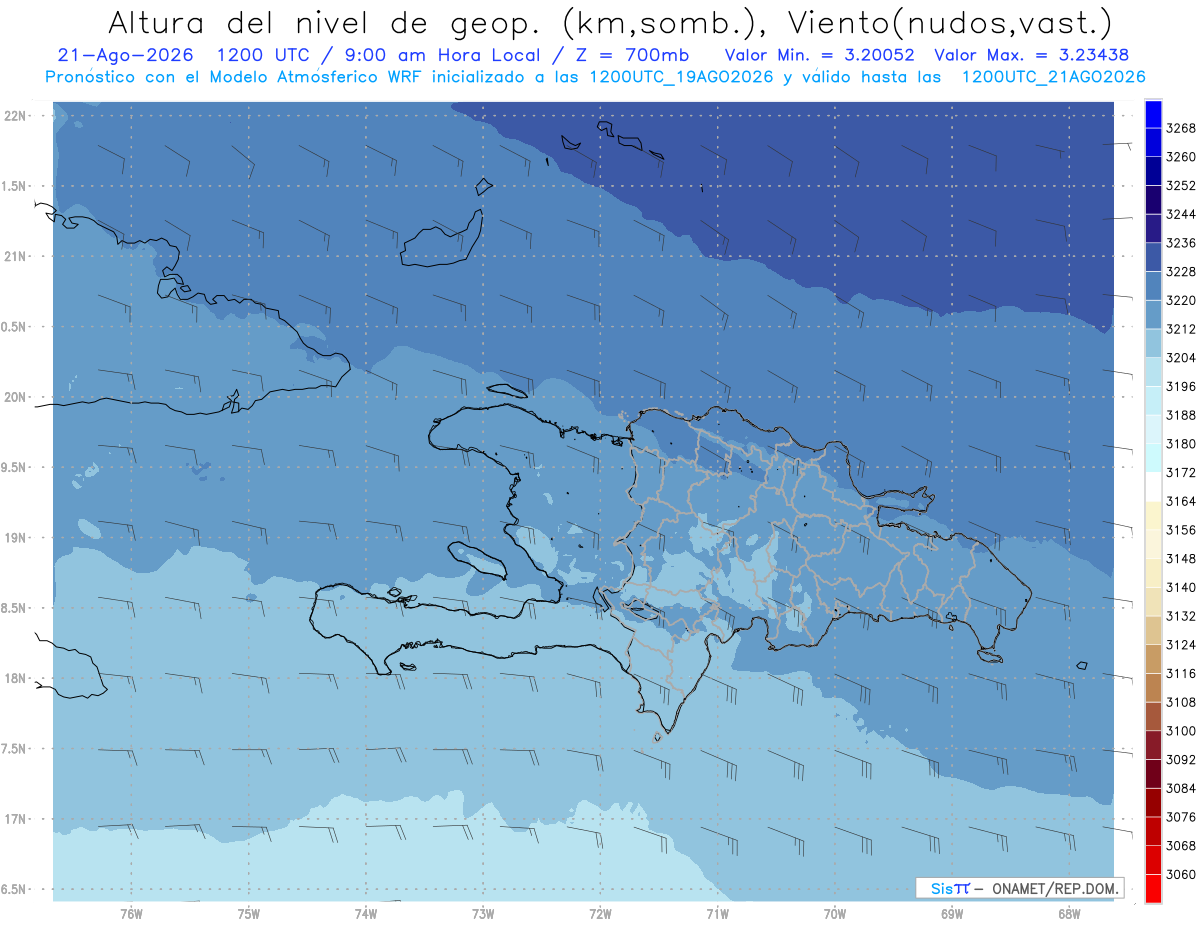Click the 'ONAMET/REP.DOM.' credit label
This screenshot has width=1200, height=927.
tap(1054, 888)
